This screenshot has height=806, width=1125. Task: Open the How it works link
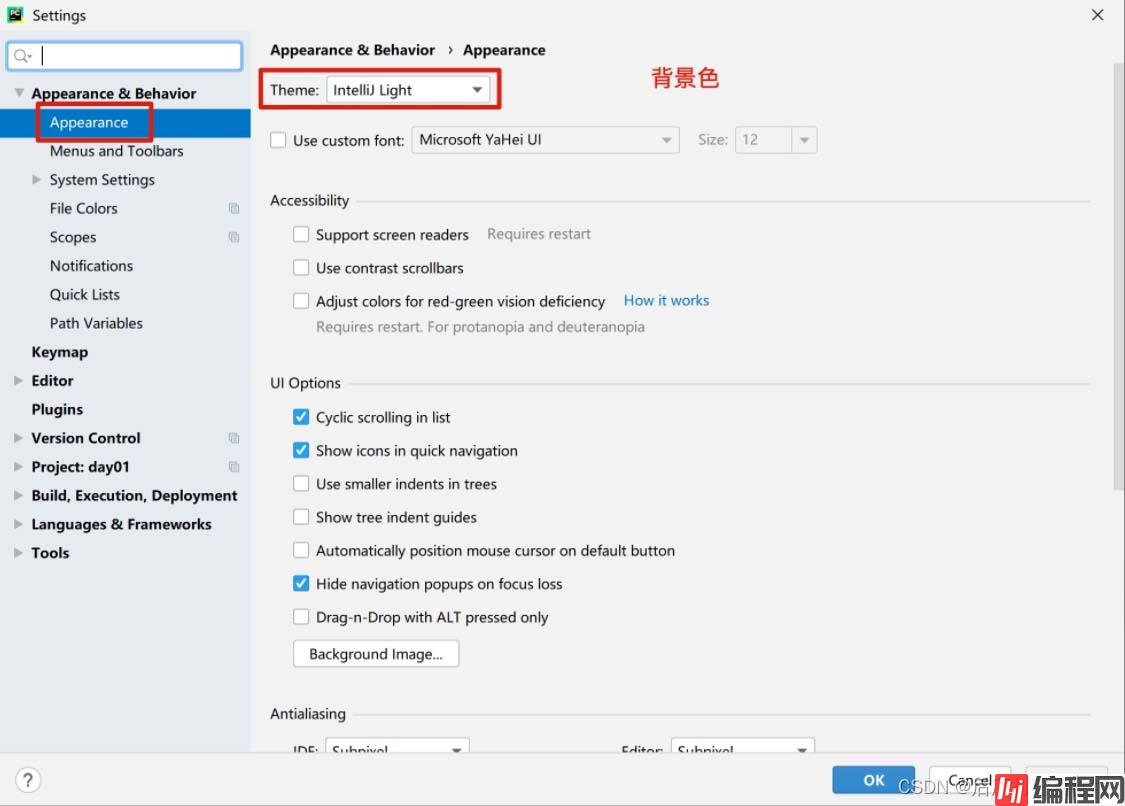[666, 300]
